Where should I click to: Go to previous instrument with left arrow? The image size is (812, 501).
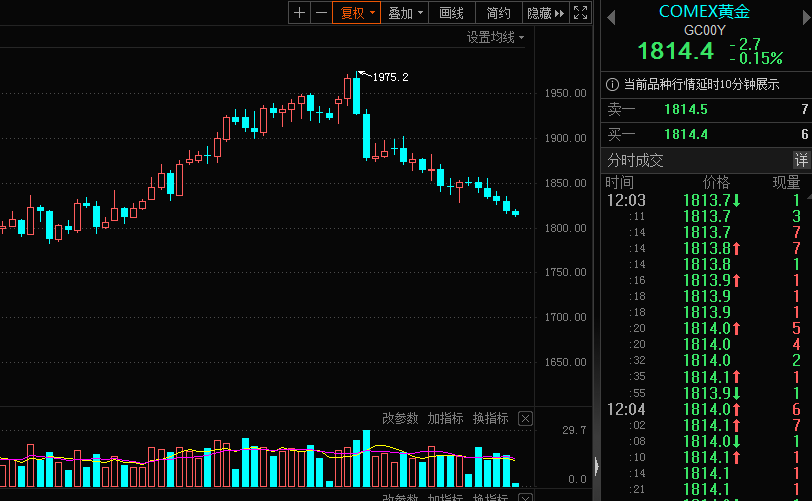click(612, 13)
